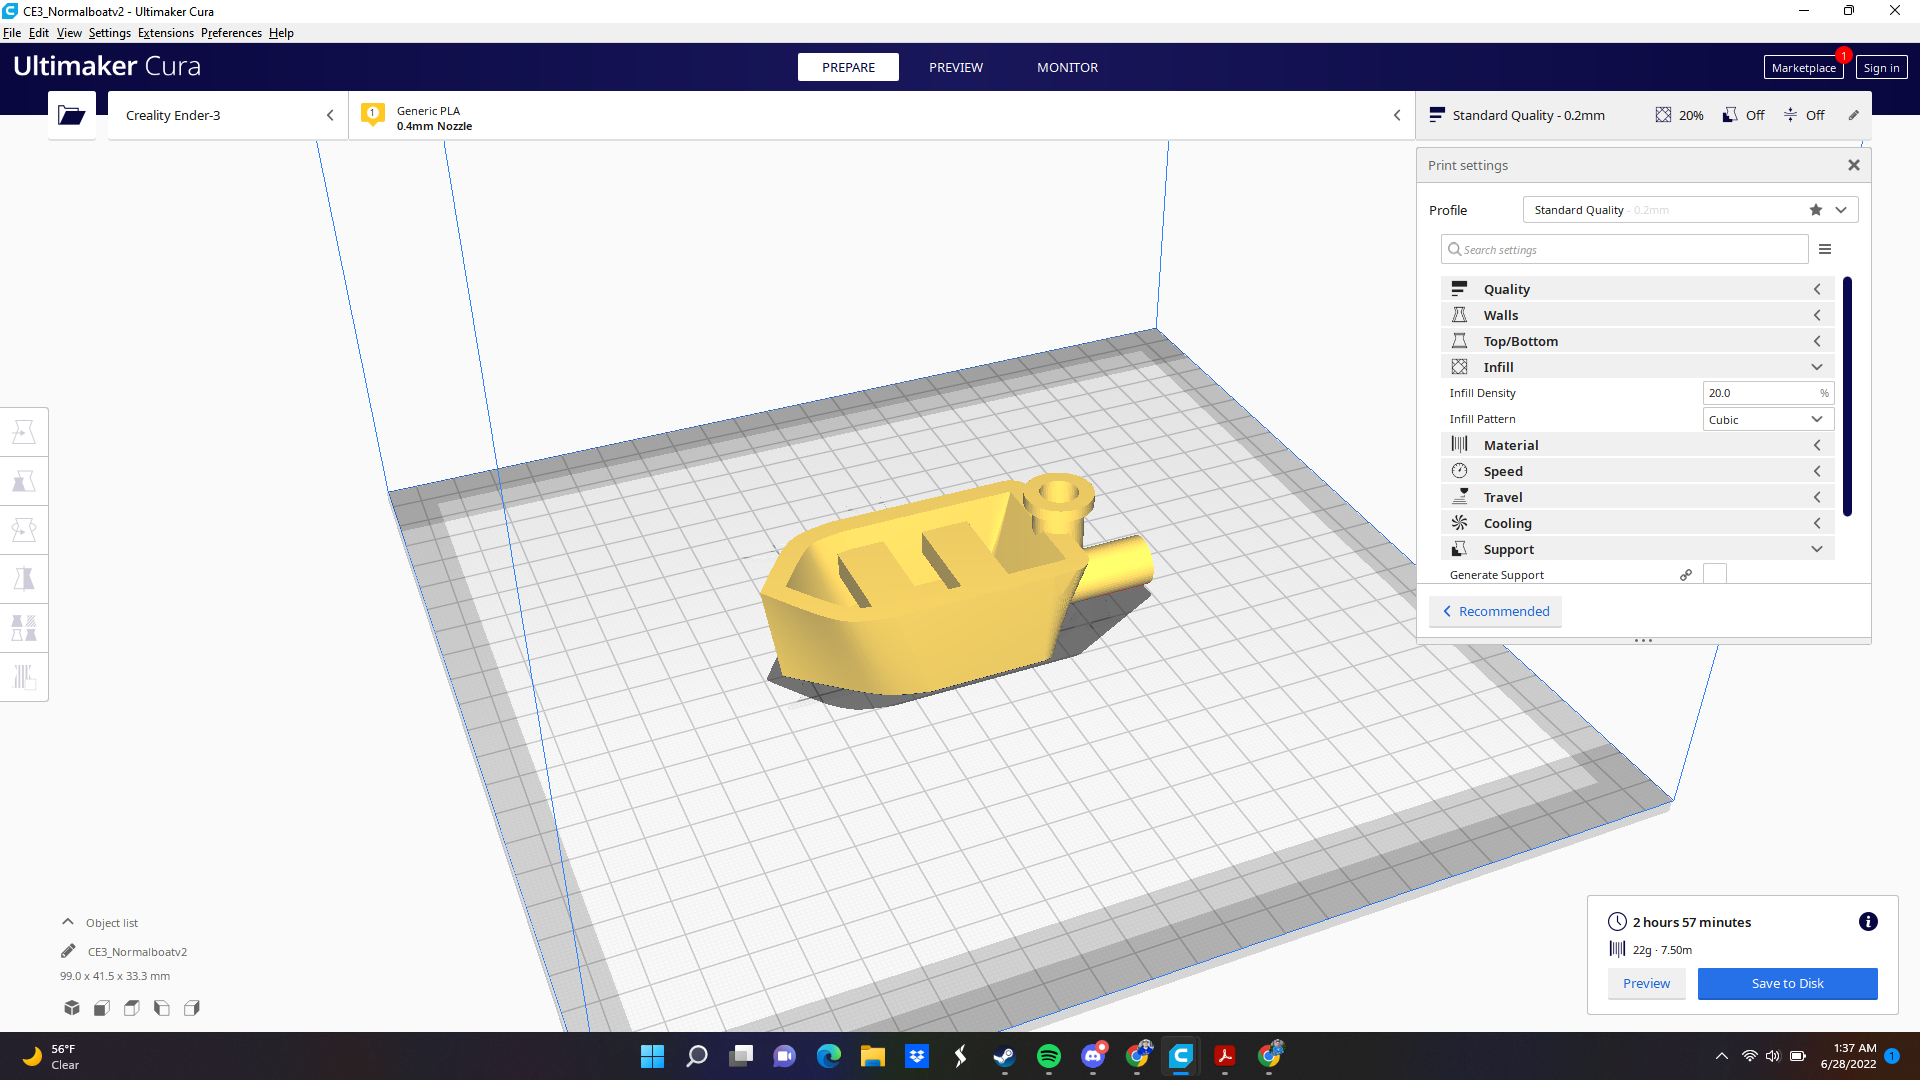The width and height of the screenshot is (1920, 1080).
Task: Close the Print settings panel
Action: [1854, 165]
